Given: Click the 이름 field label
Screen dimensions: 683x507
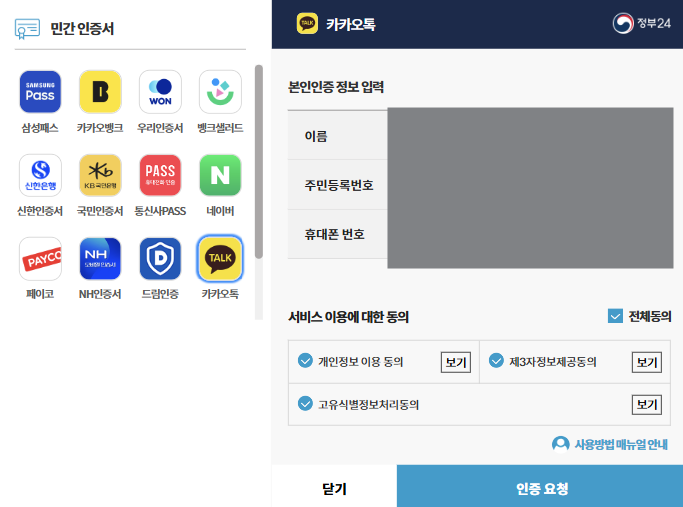Looking at the screenshot, I should tap(316, 136).
